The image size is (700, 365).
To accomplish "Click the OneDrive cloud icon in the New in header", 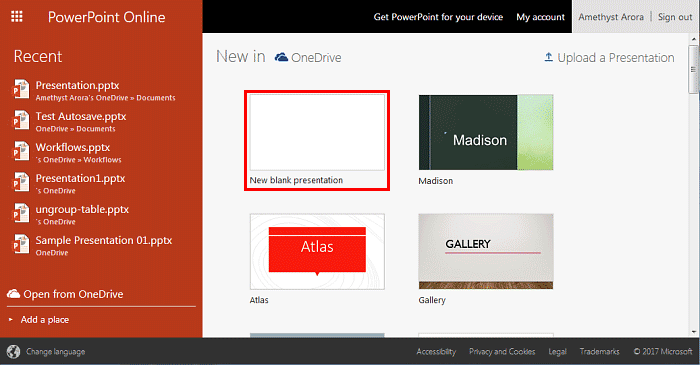I will point(281,57).
